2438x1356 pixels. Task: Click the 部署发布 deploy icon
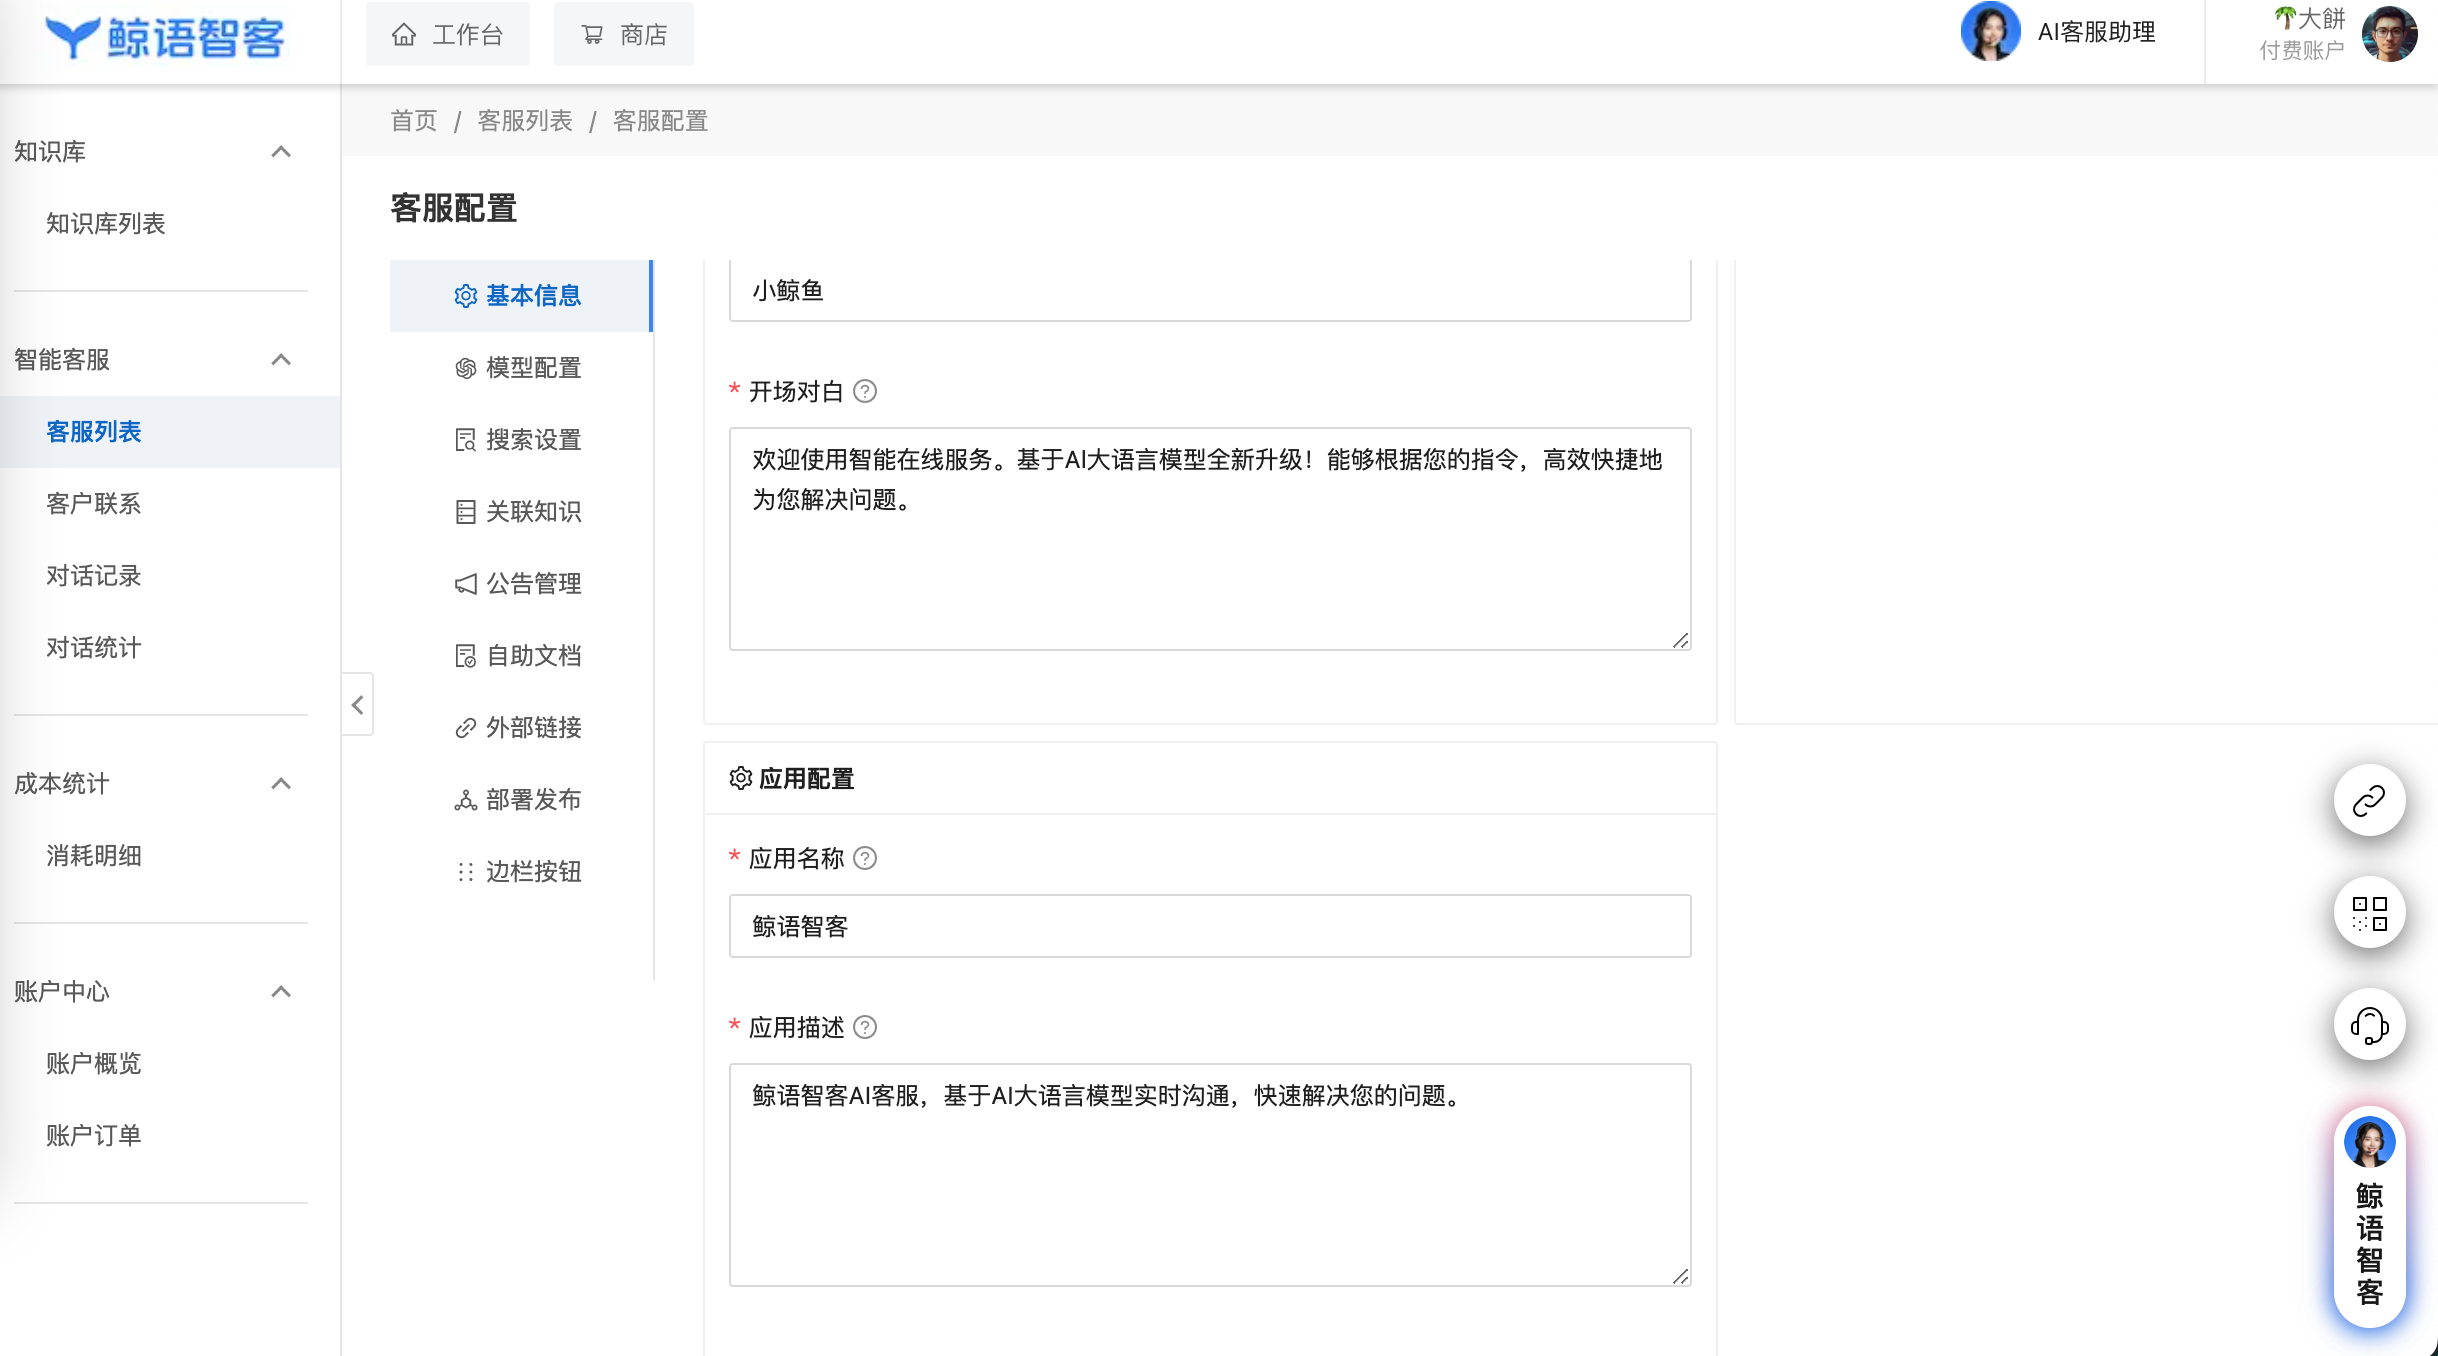tap(465, 800)
